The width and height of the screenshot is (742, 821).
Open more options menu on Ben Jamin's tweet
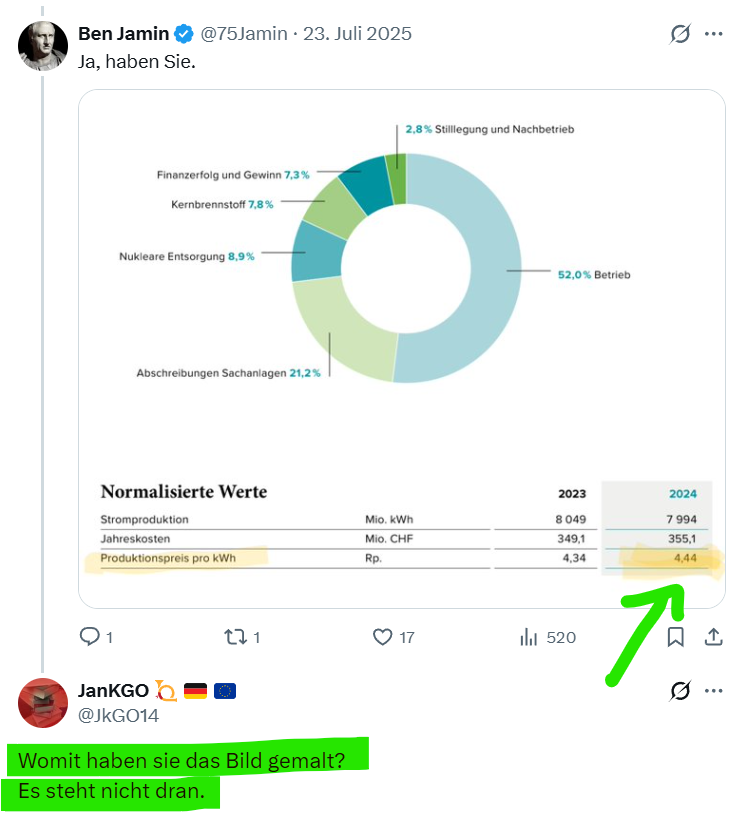pyautogui.click(x=713, y=34)
